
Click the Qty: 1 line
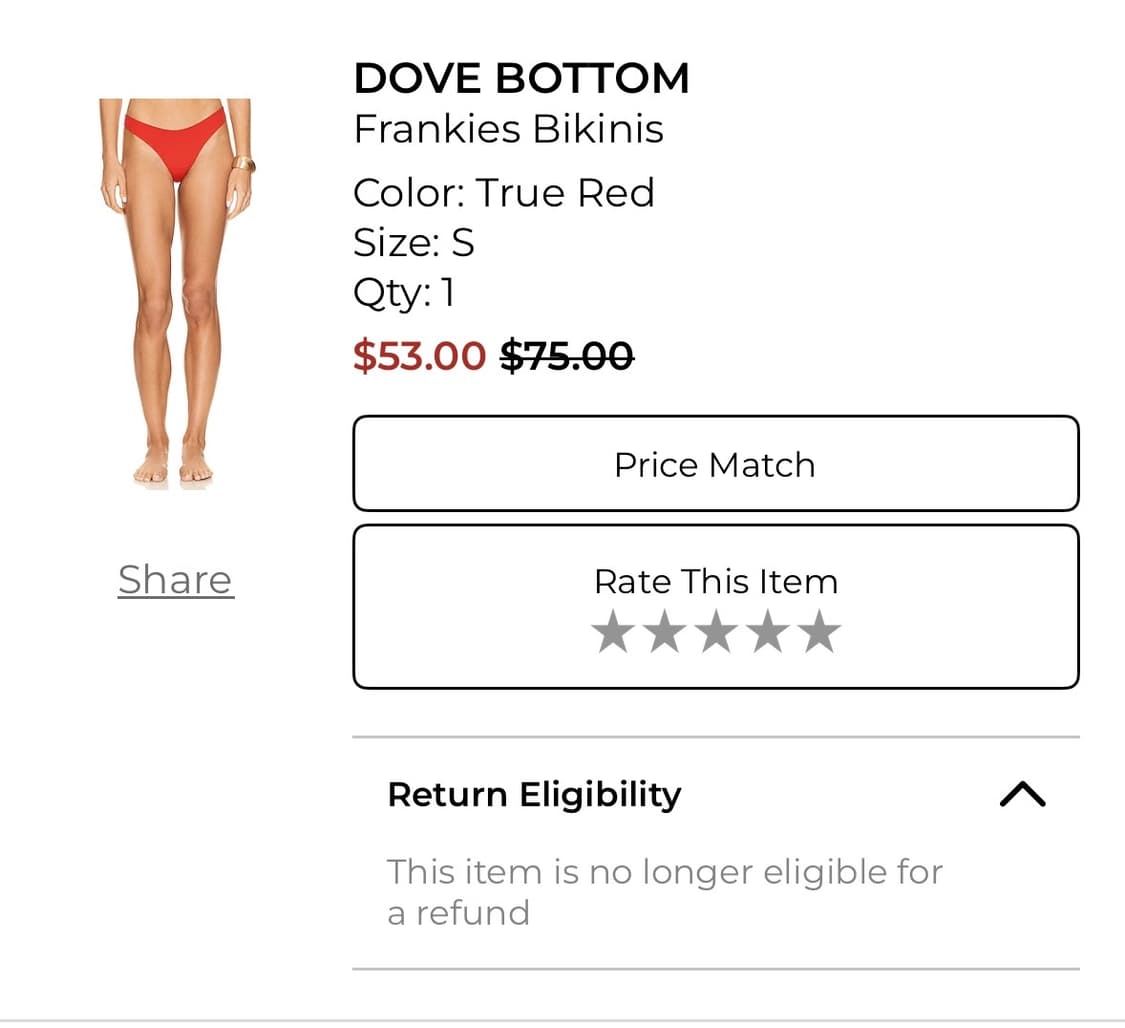(404, 292)
